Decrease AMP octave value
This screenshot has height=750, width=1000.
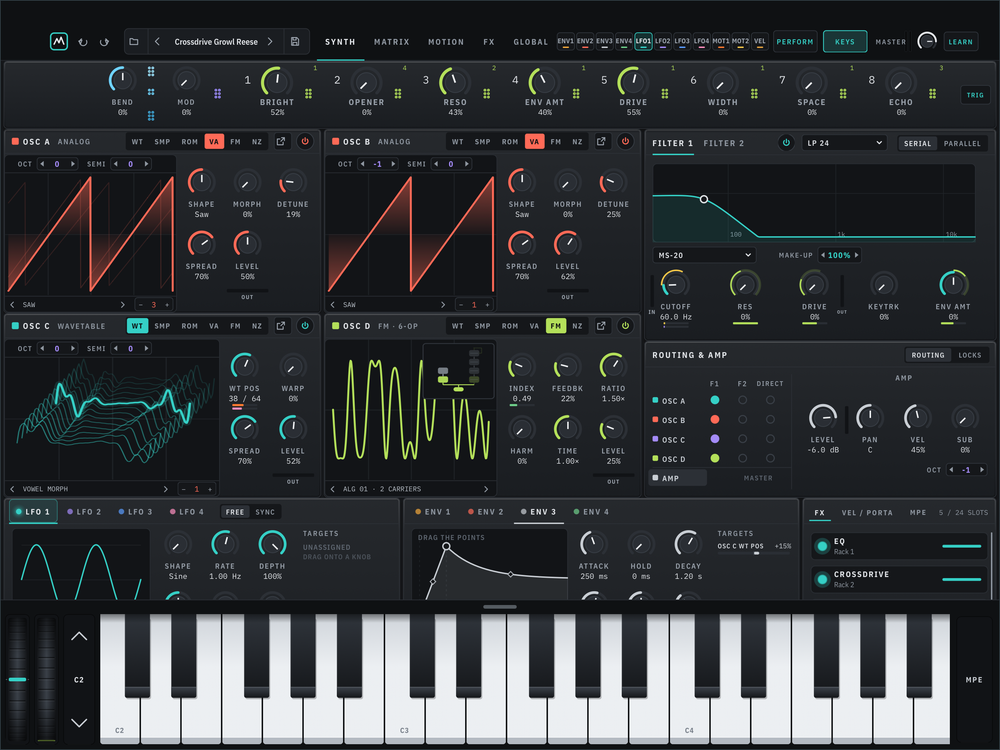(952, 470)
